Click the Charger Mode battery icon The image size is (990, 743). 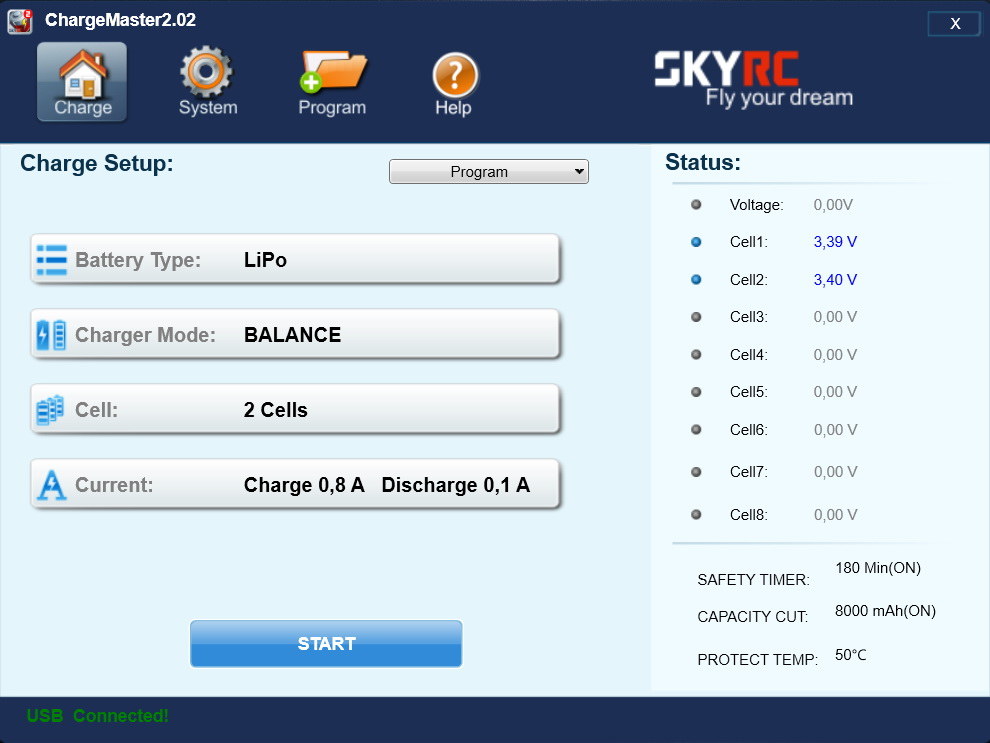(52, 335)
